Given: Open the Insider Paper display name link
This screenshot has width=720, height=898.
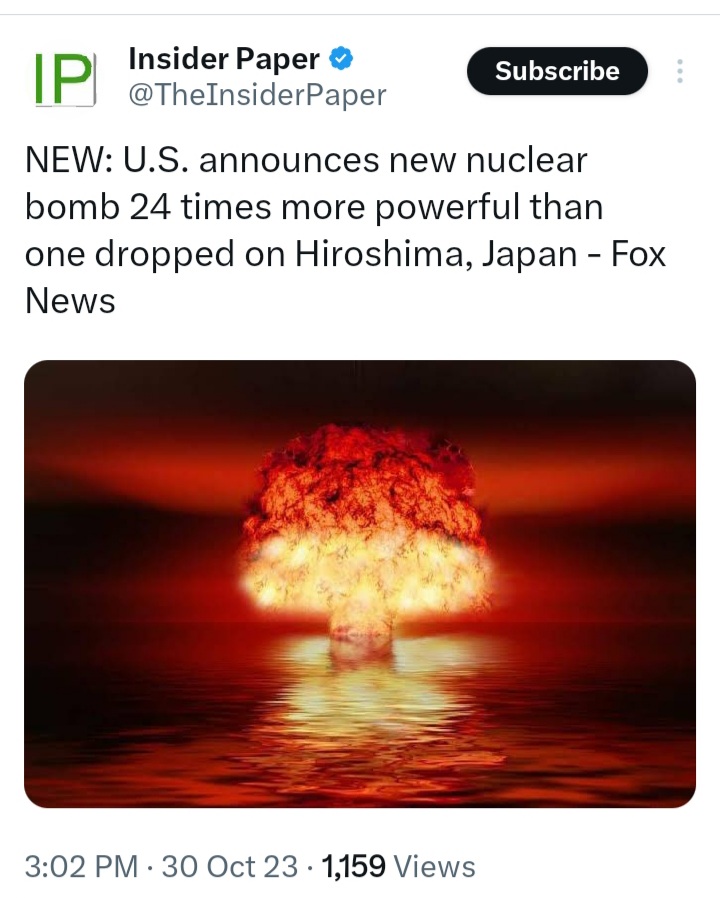Looking at the screenshot, I should (224, 58).
